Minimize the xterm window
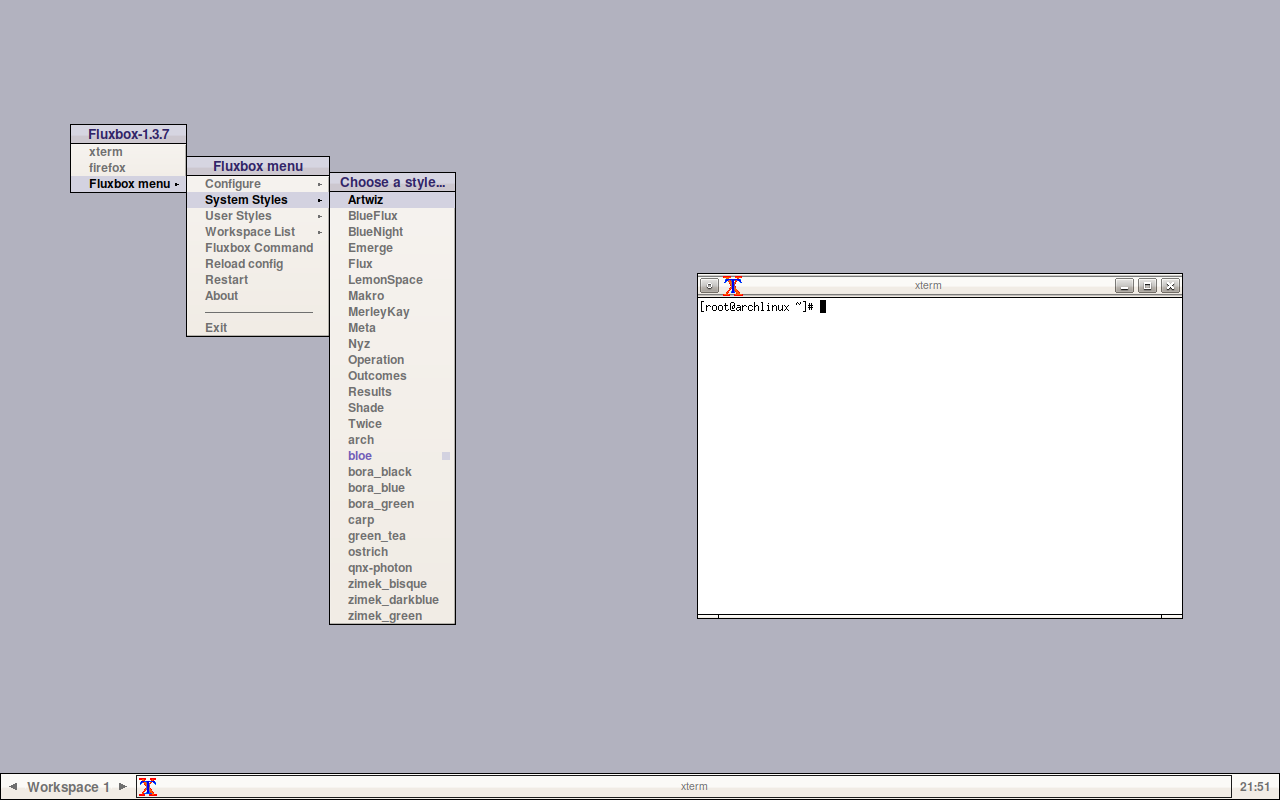The width and height of the screenshot is (1280, 800). coord(1125,285)
